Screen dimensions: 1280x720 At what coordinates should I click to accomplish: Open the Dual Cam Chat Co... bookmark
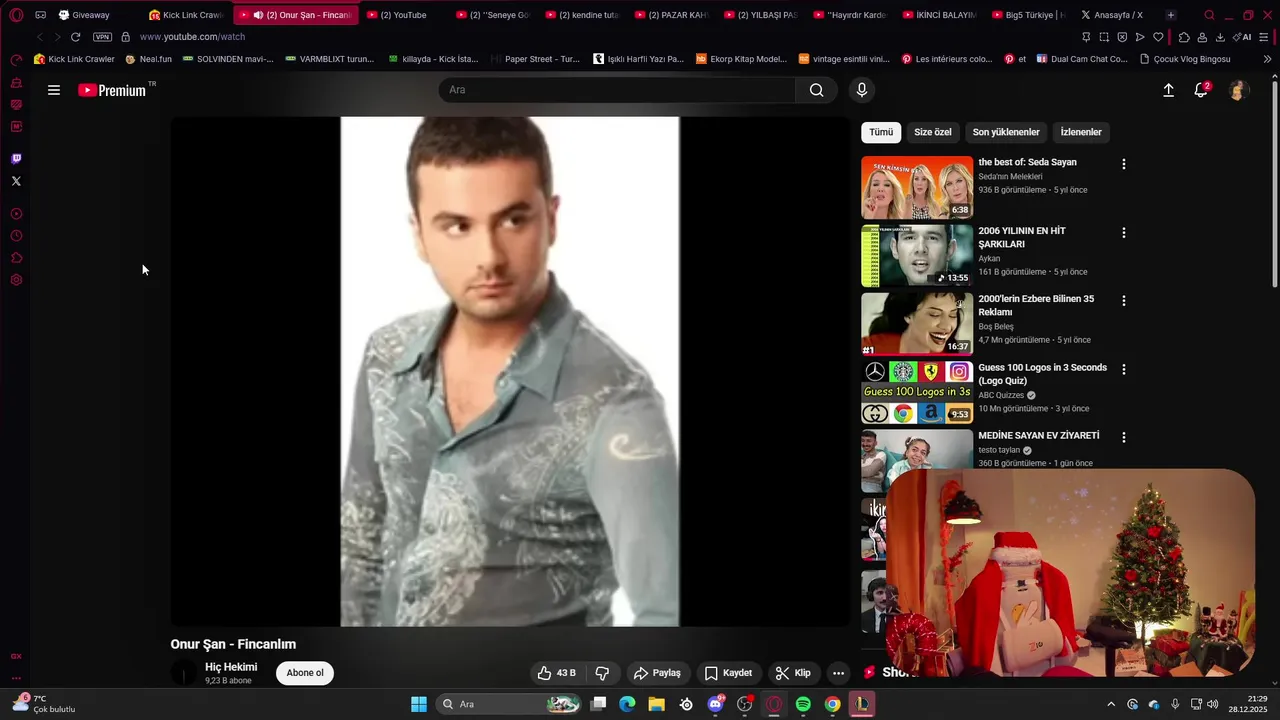click(x=1082, y=59)
